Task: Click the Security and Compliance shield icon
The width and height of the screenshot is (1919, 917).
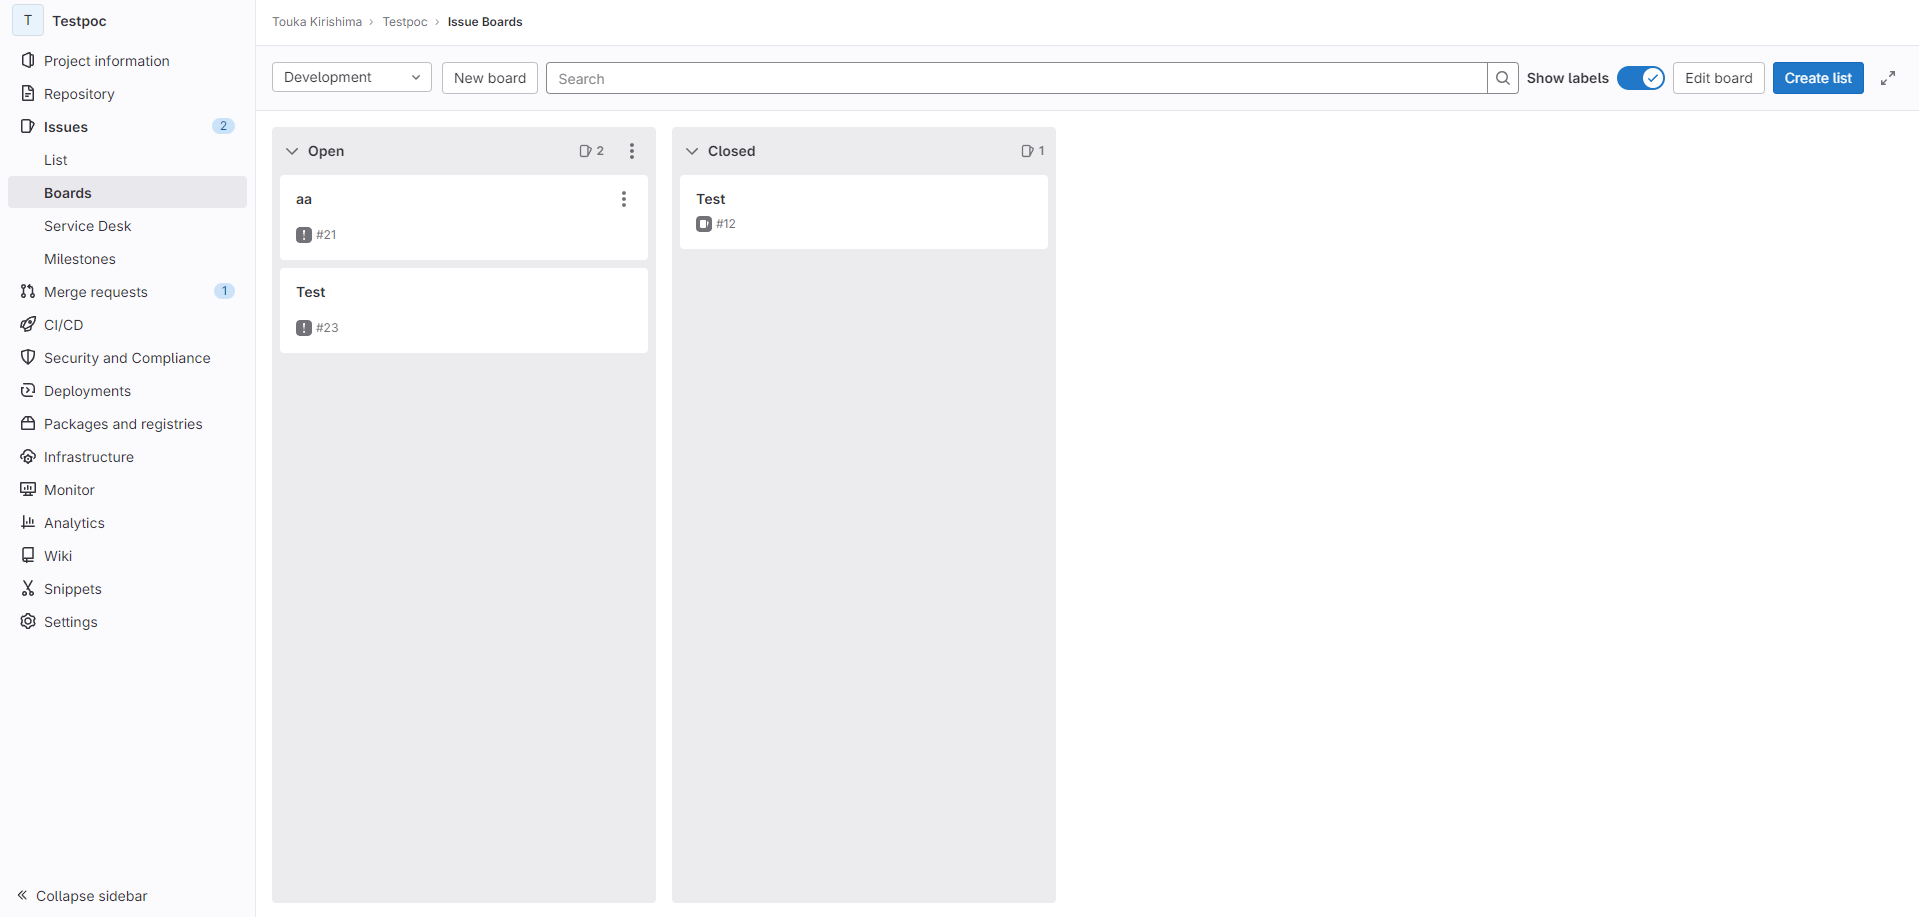Action: click(x=28, y=358)
